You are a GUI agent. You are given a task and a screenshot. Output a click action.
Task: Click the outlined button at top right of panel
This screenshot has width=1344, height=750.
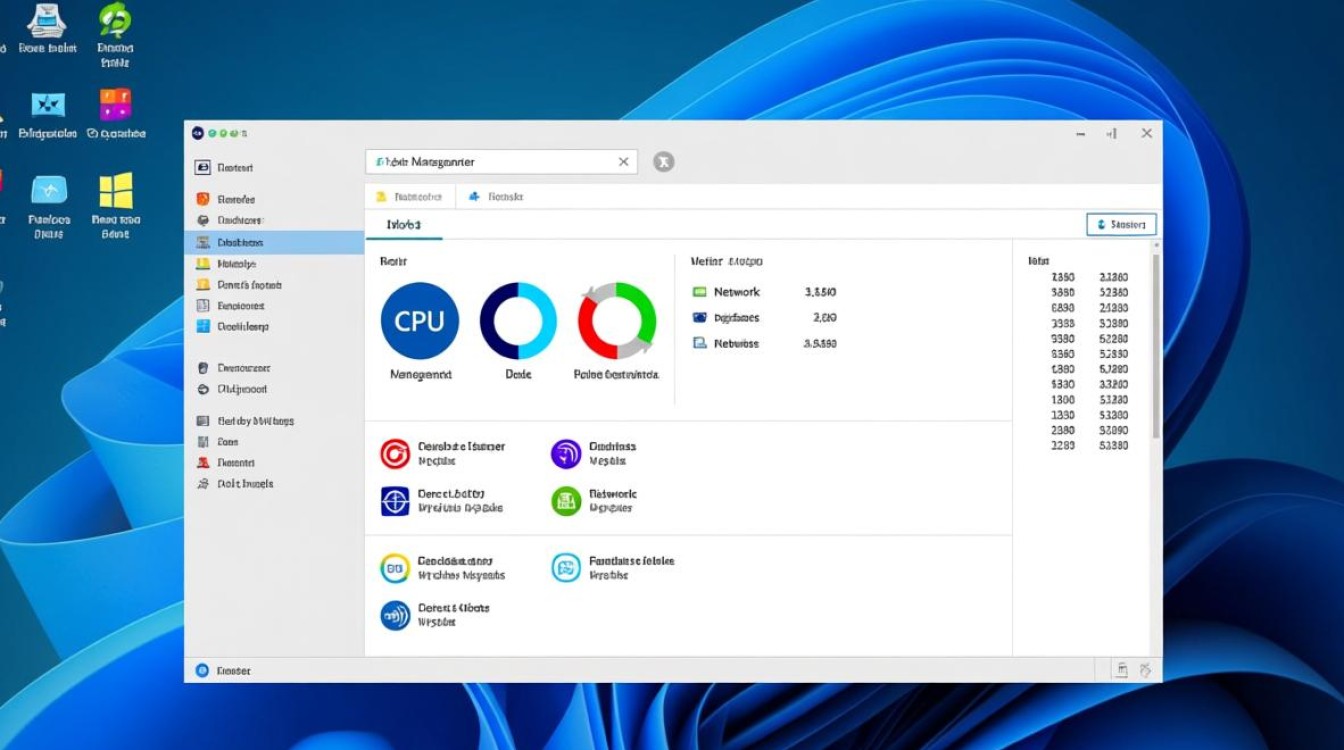click(x=1121, y=225)
